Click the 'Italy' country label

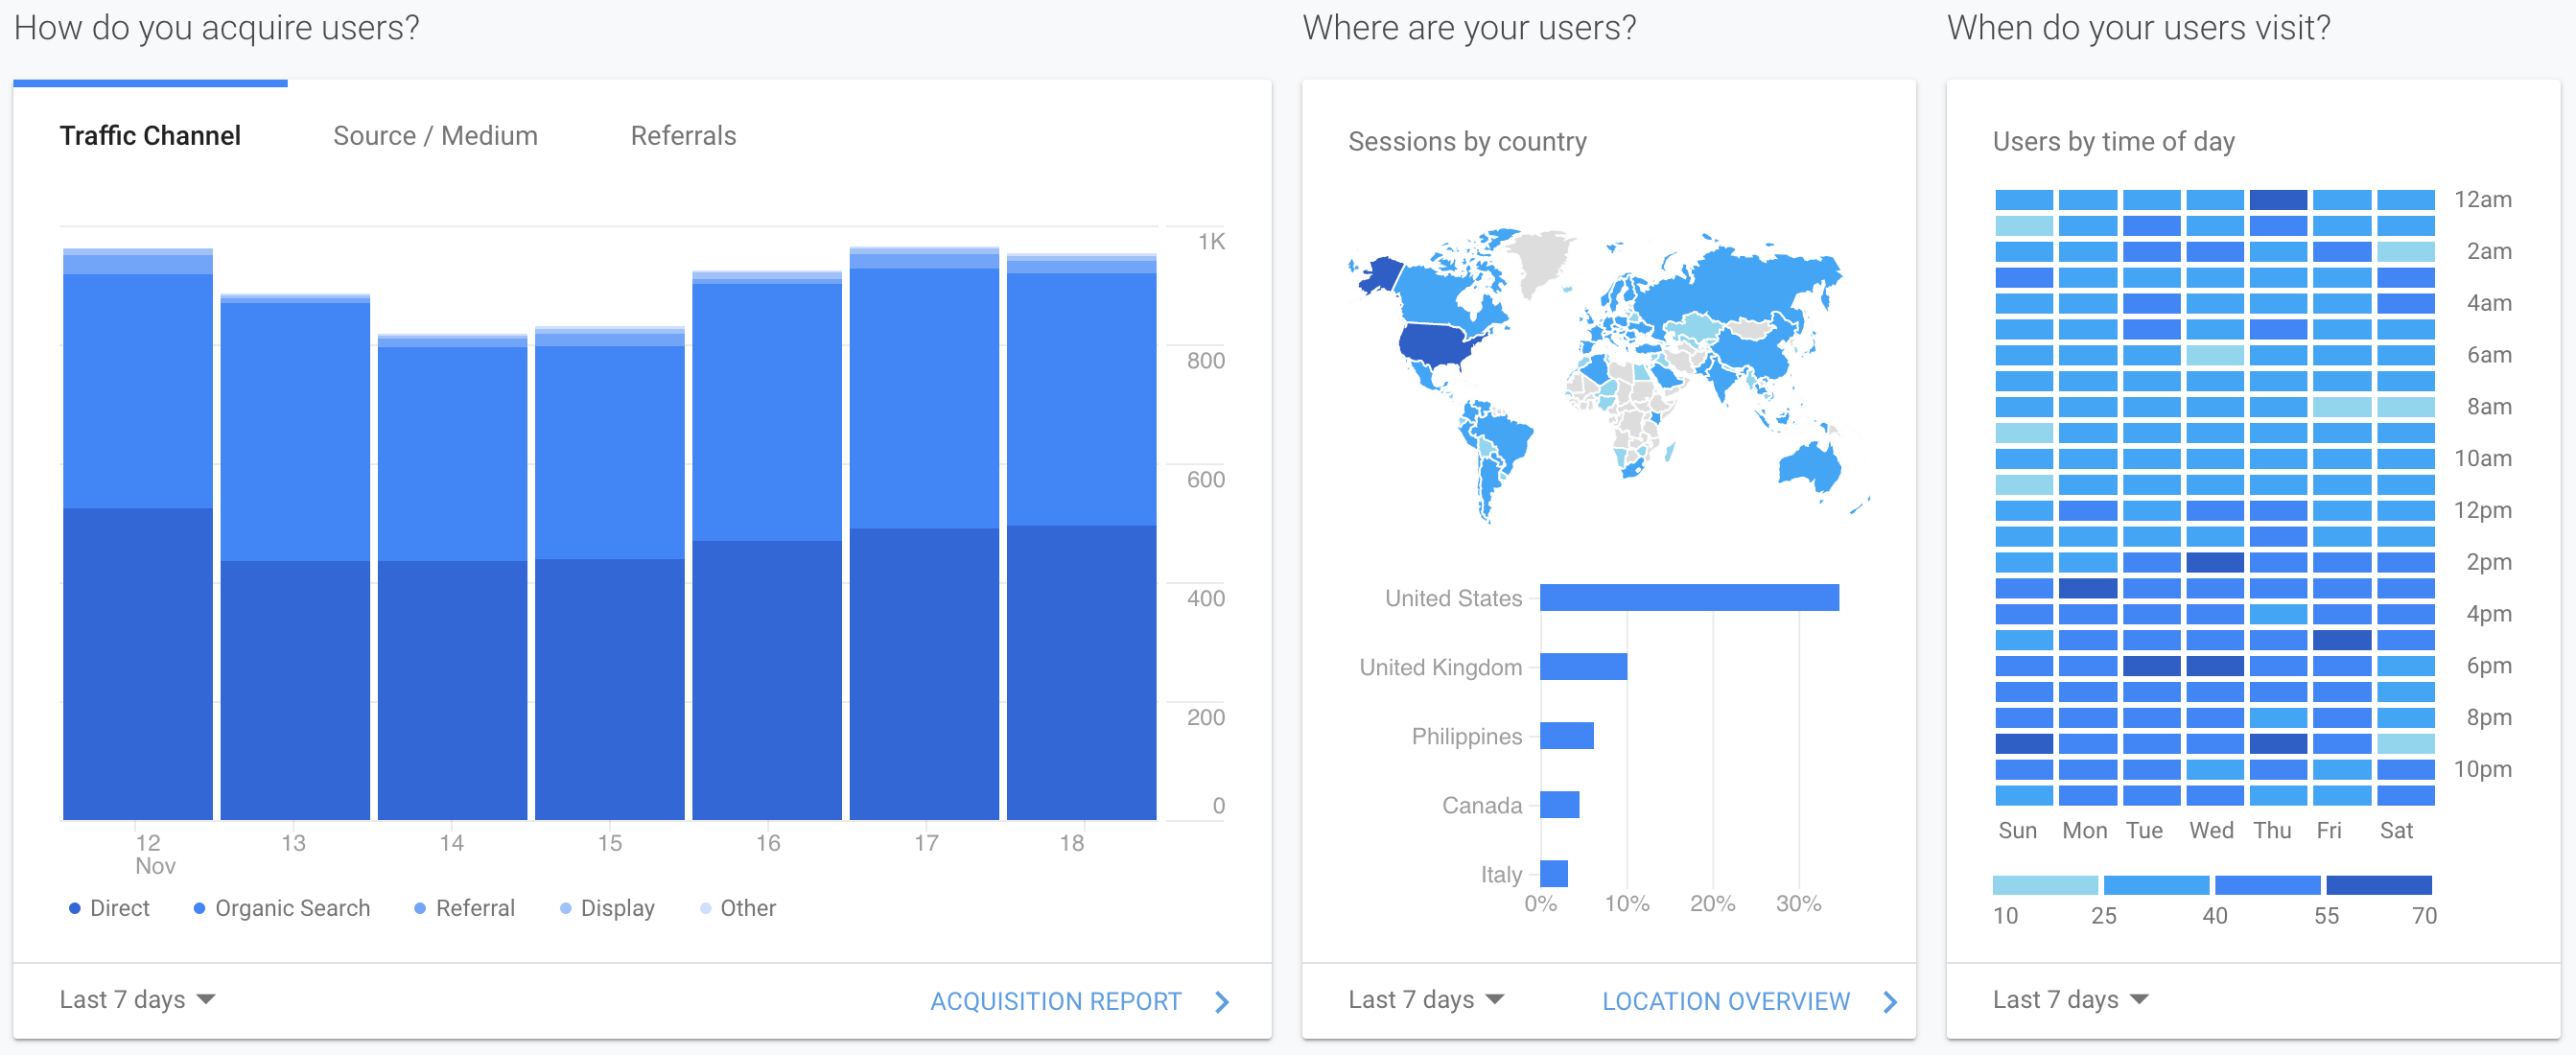click(1501, 875)
